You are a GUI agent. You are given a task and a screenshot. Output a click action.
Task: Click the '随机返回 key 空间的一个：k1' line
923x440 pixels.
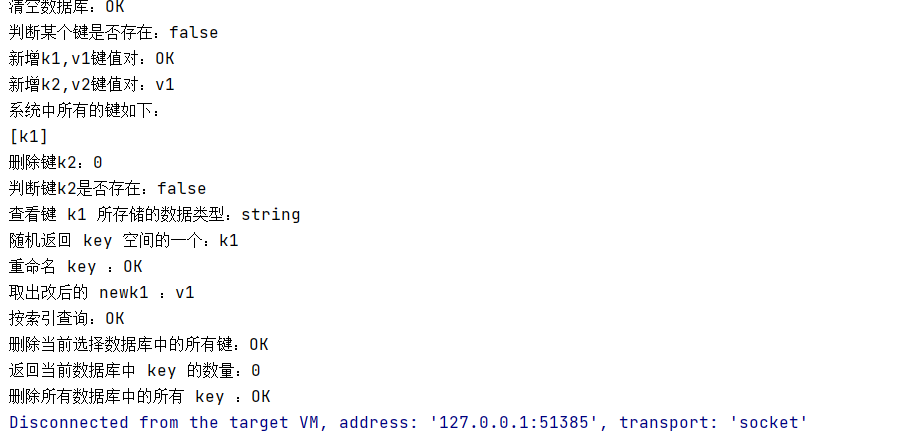124,240
